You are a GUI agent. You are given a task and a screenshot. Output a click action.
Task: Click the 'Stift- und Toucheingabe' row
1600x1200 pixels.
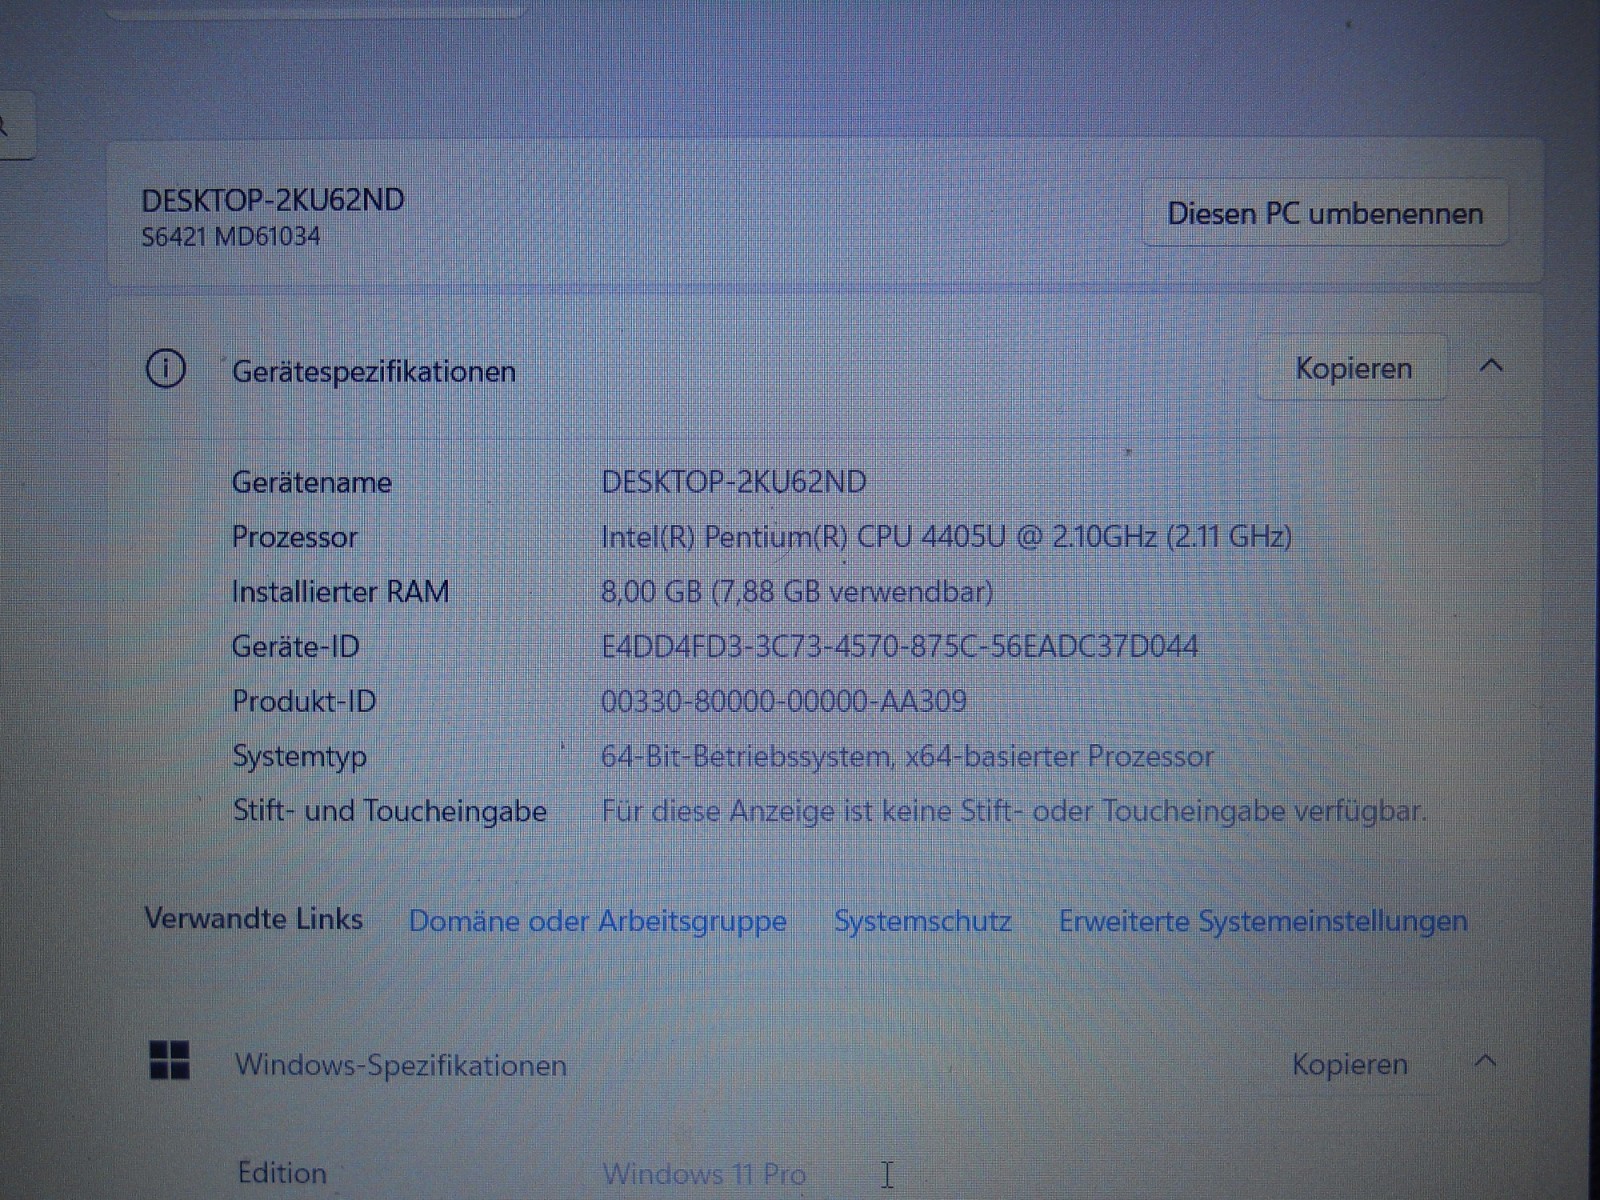tap(389, 811)
